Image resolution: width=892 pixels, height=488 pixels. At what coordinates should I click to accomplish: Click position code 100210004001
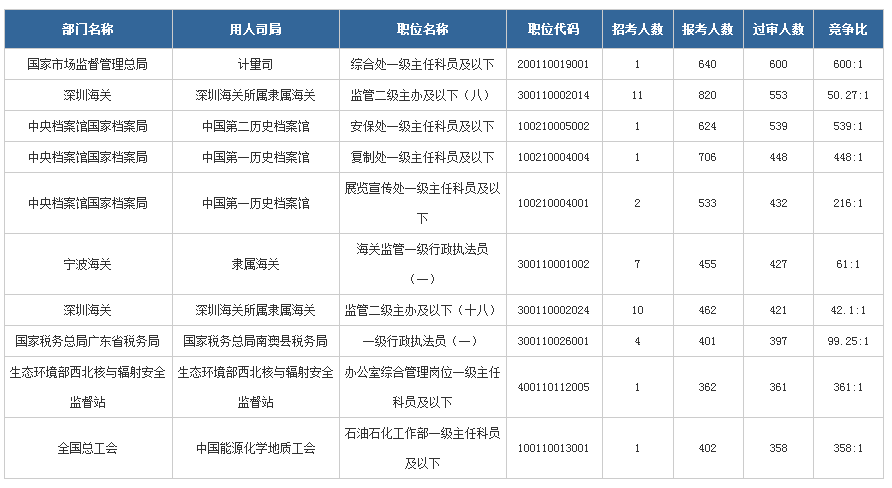[554, 203]
